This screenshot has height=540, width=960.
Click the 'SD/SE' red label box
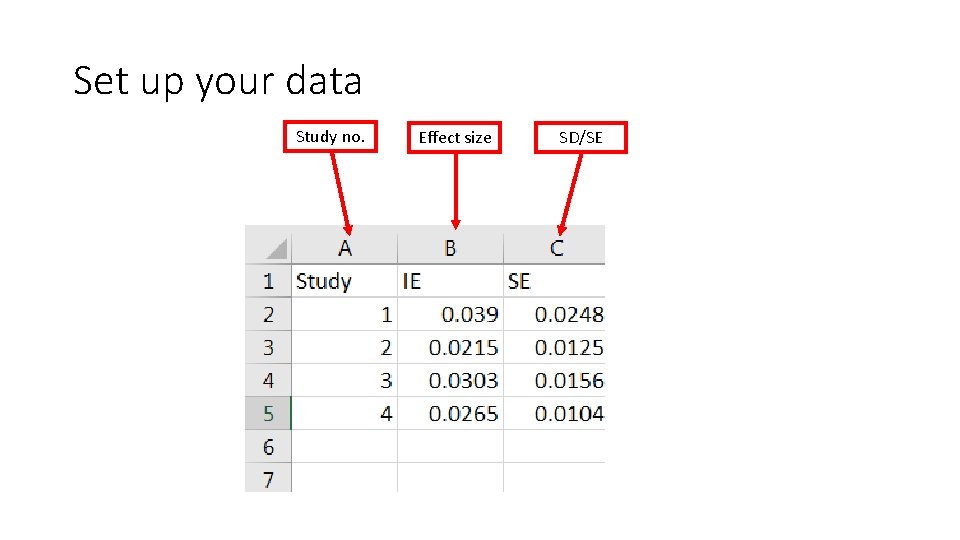[581, 137]
